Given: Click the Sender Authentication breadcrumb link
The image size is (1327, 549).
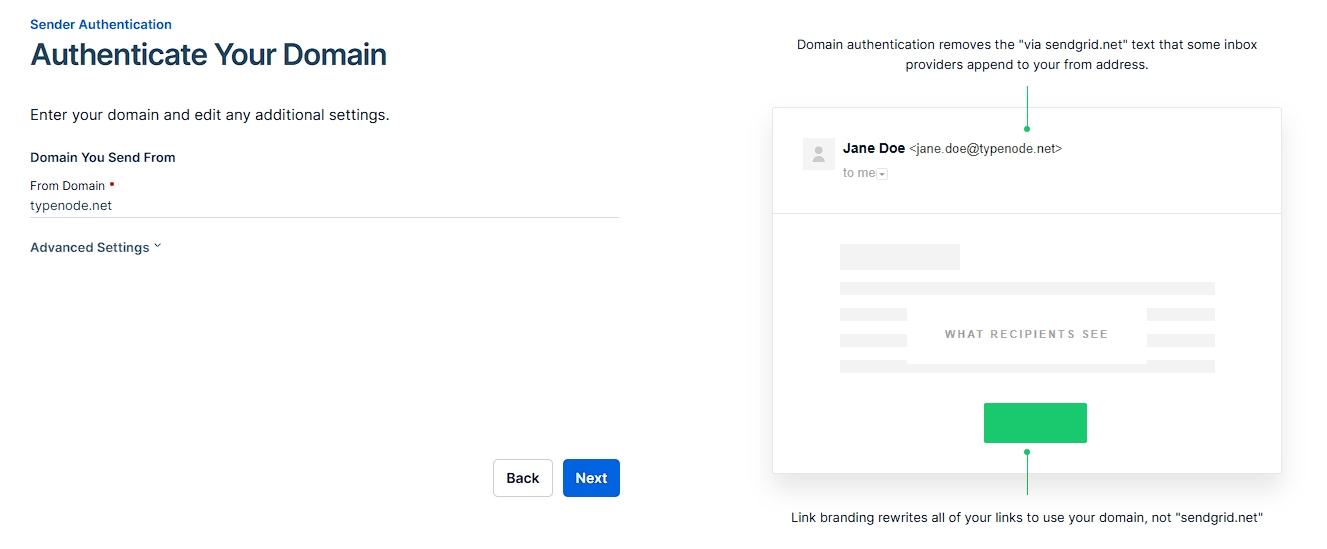Looking at the screenshot, I should pyautogui.click(x=101, y=24).
